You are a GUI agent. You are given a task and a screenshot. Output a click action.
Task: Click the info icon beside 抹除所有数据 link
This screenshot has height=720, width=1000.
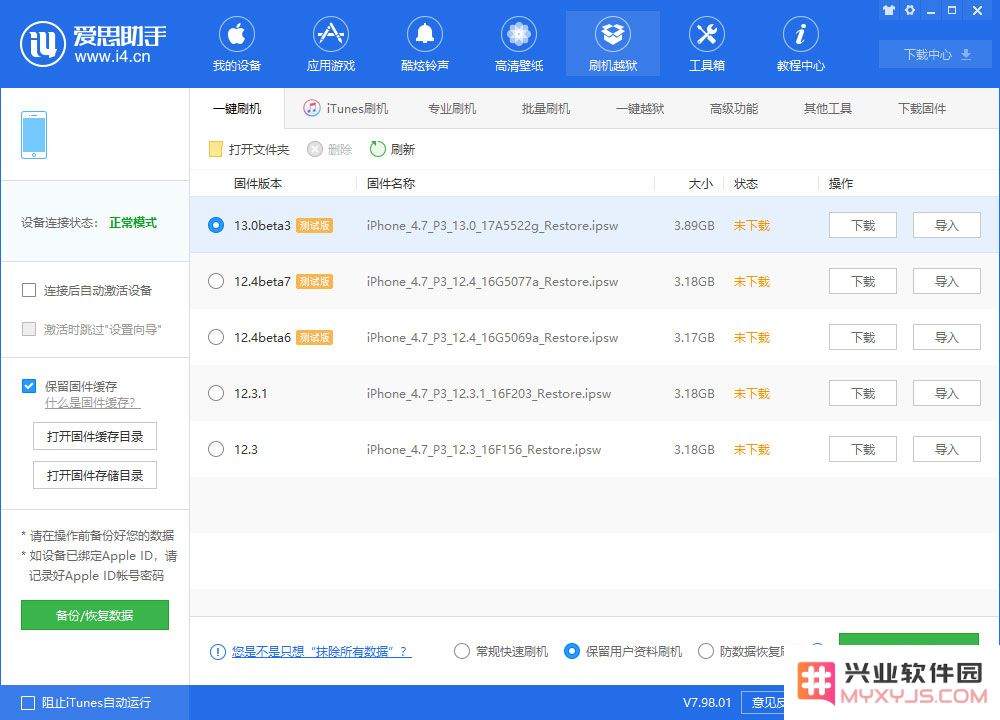pyautogui.click(x=217, y=652)
